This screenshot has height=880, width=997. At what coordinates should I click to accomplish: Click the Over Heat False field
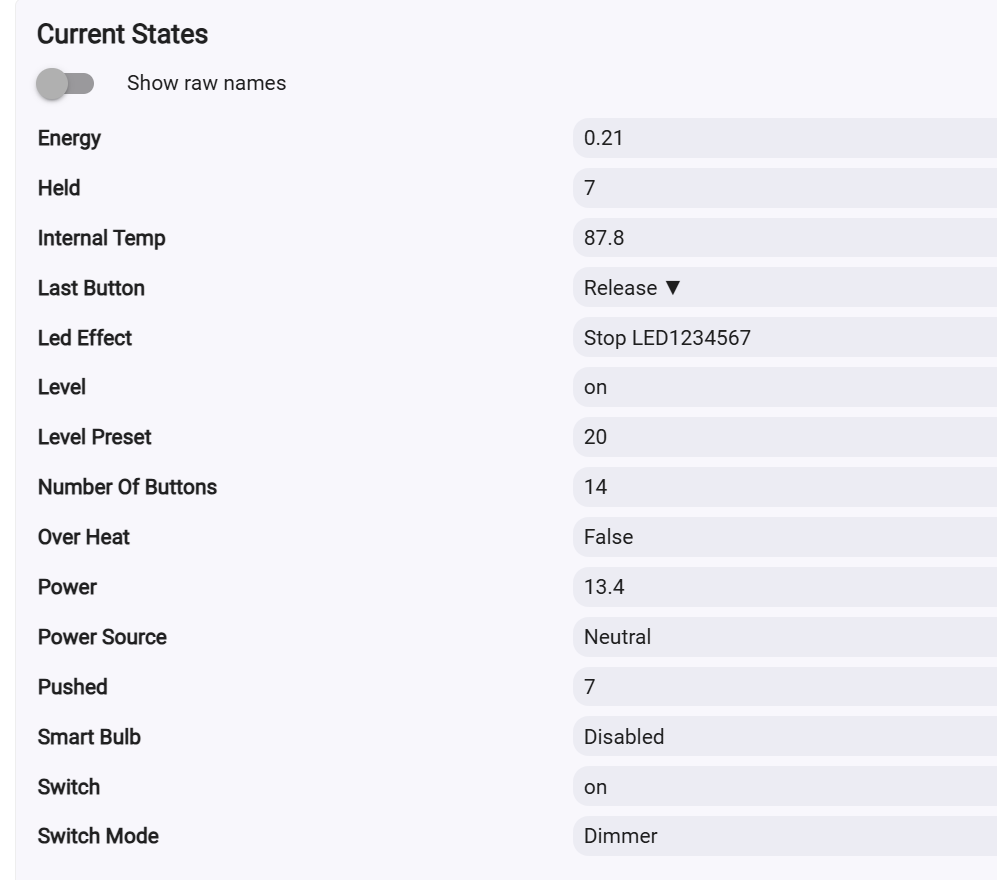click(x=785, y=537)
